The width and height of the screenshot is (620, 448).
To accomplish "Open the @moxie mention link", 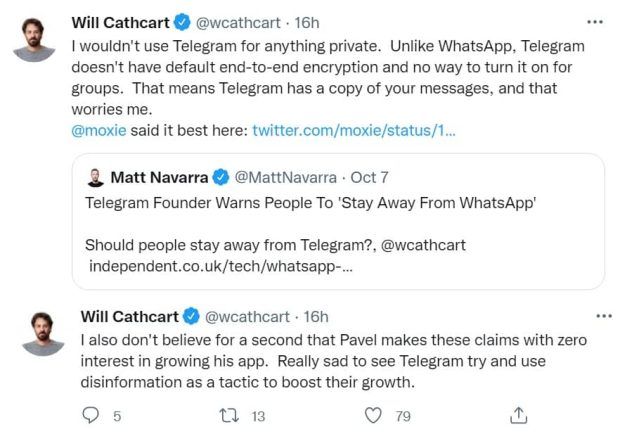I will click(99, 130).
